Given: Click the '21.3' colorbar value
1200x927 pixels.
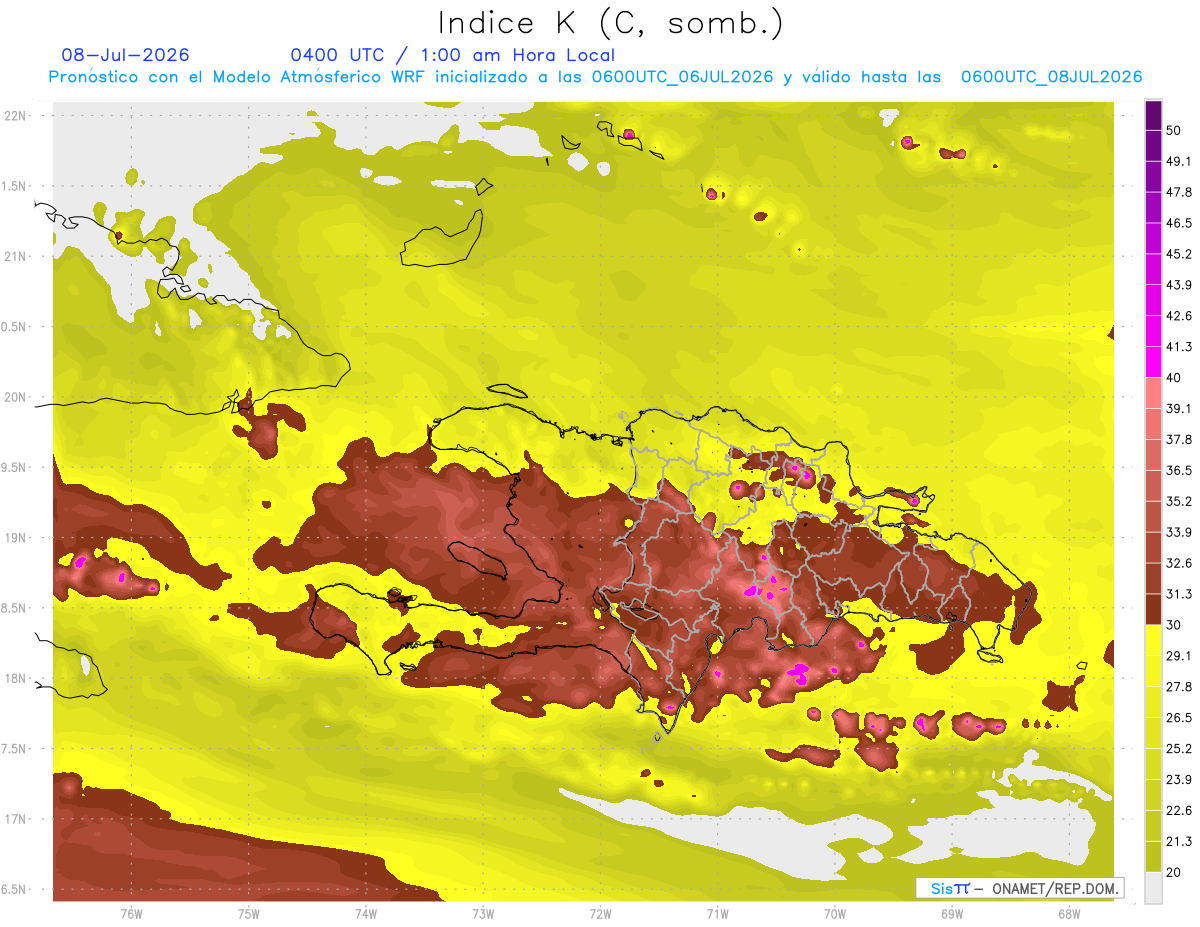Looking at the screenshot, I should point(1179,841).
